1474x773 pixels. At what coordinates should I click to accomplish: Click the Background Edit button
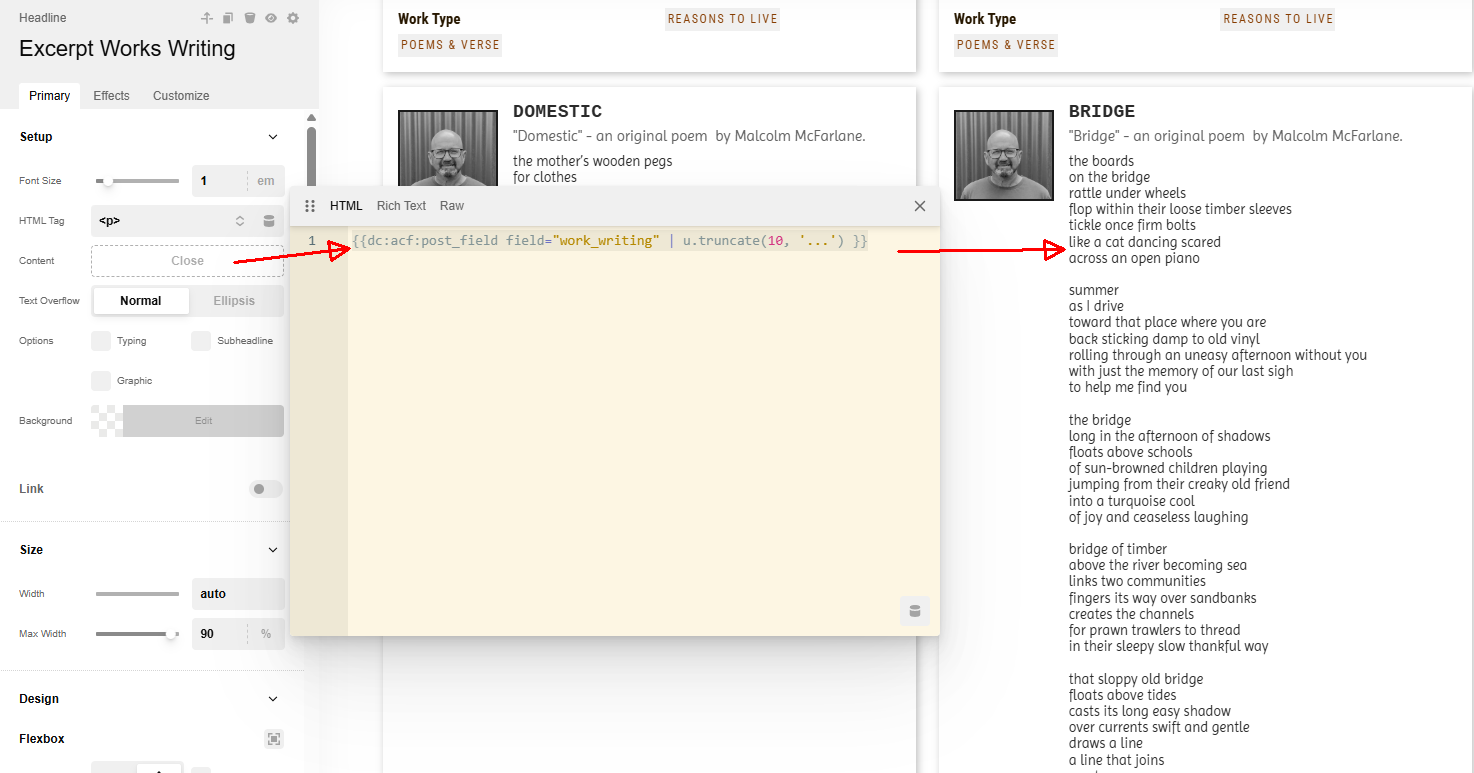(x=203, y=421)
